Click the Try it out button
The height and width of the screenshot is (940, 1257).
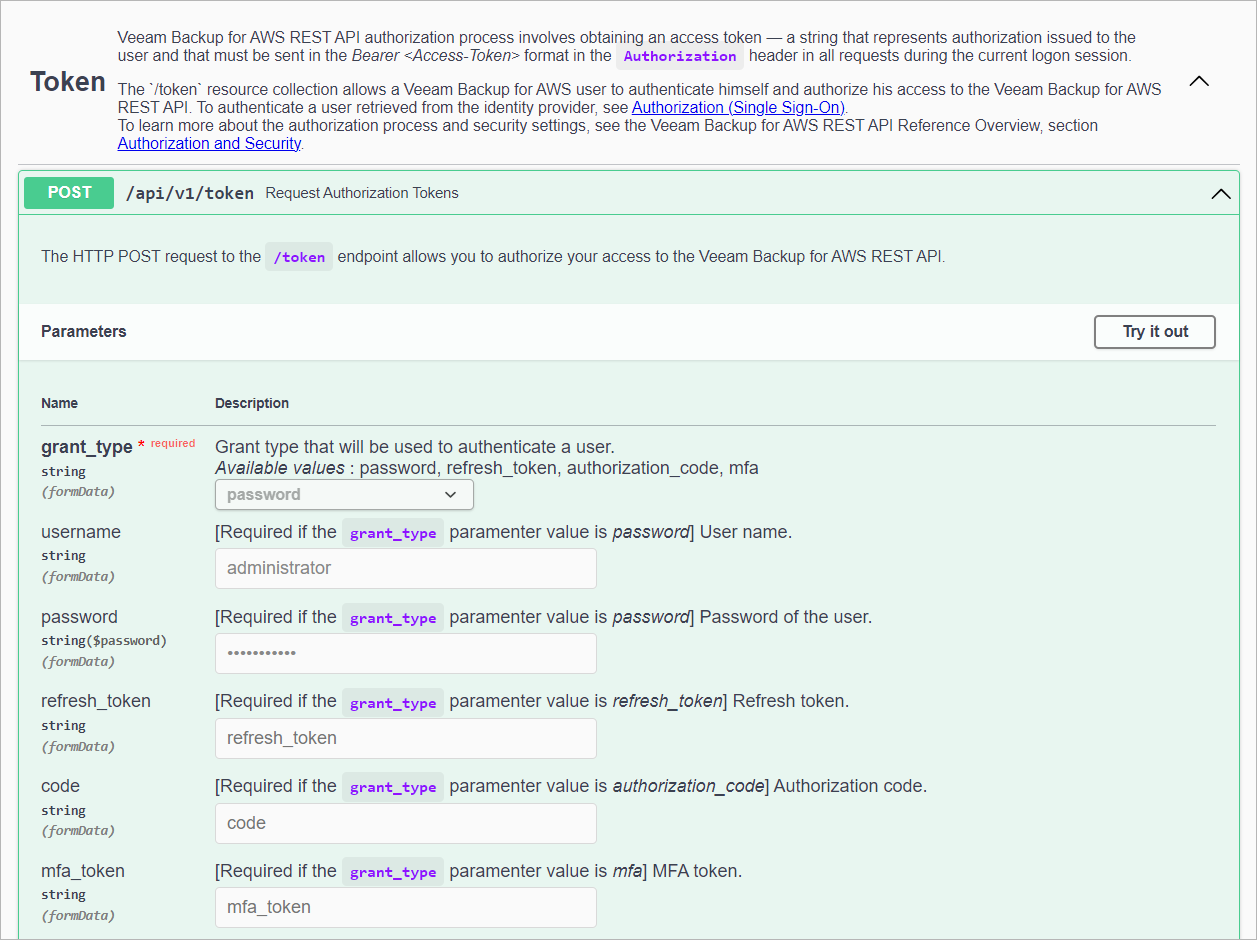[x=1155, y=332]
